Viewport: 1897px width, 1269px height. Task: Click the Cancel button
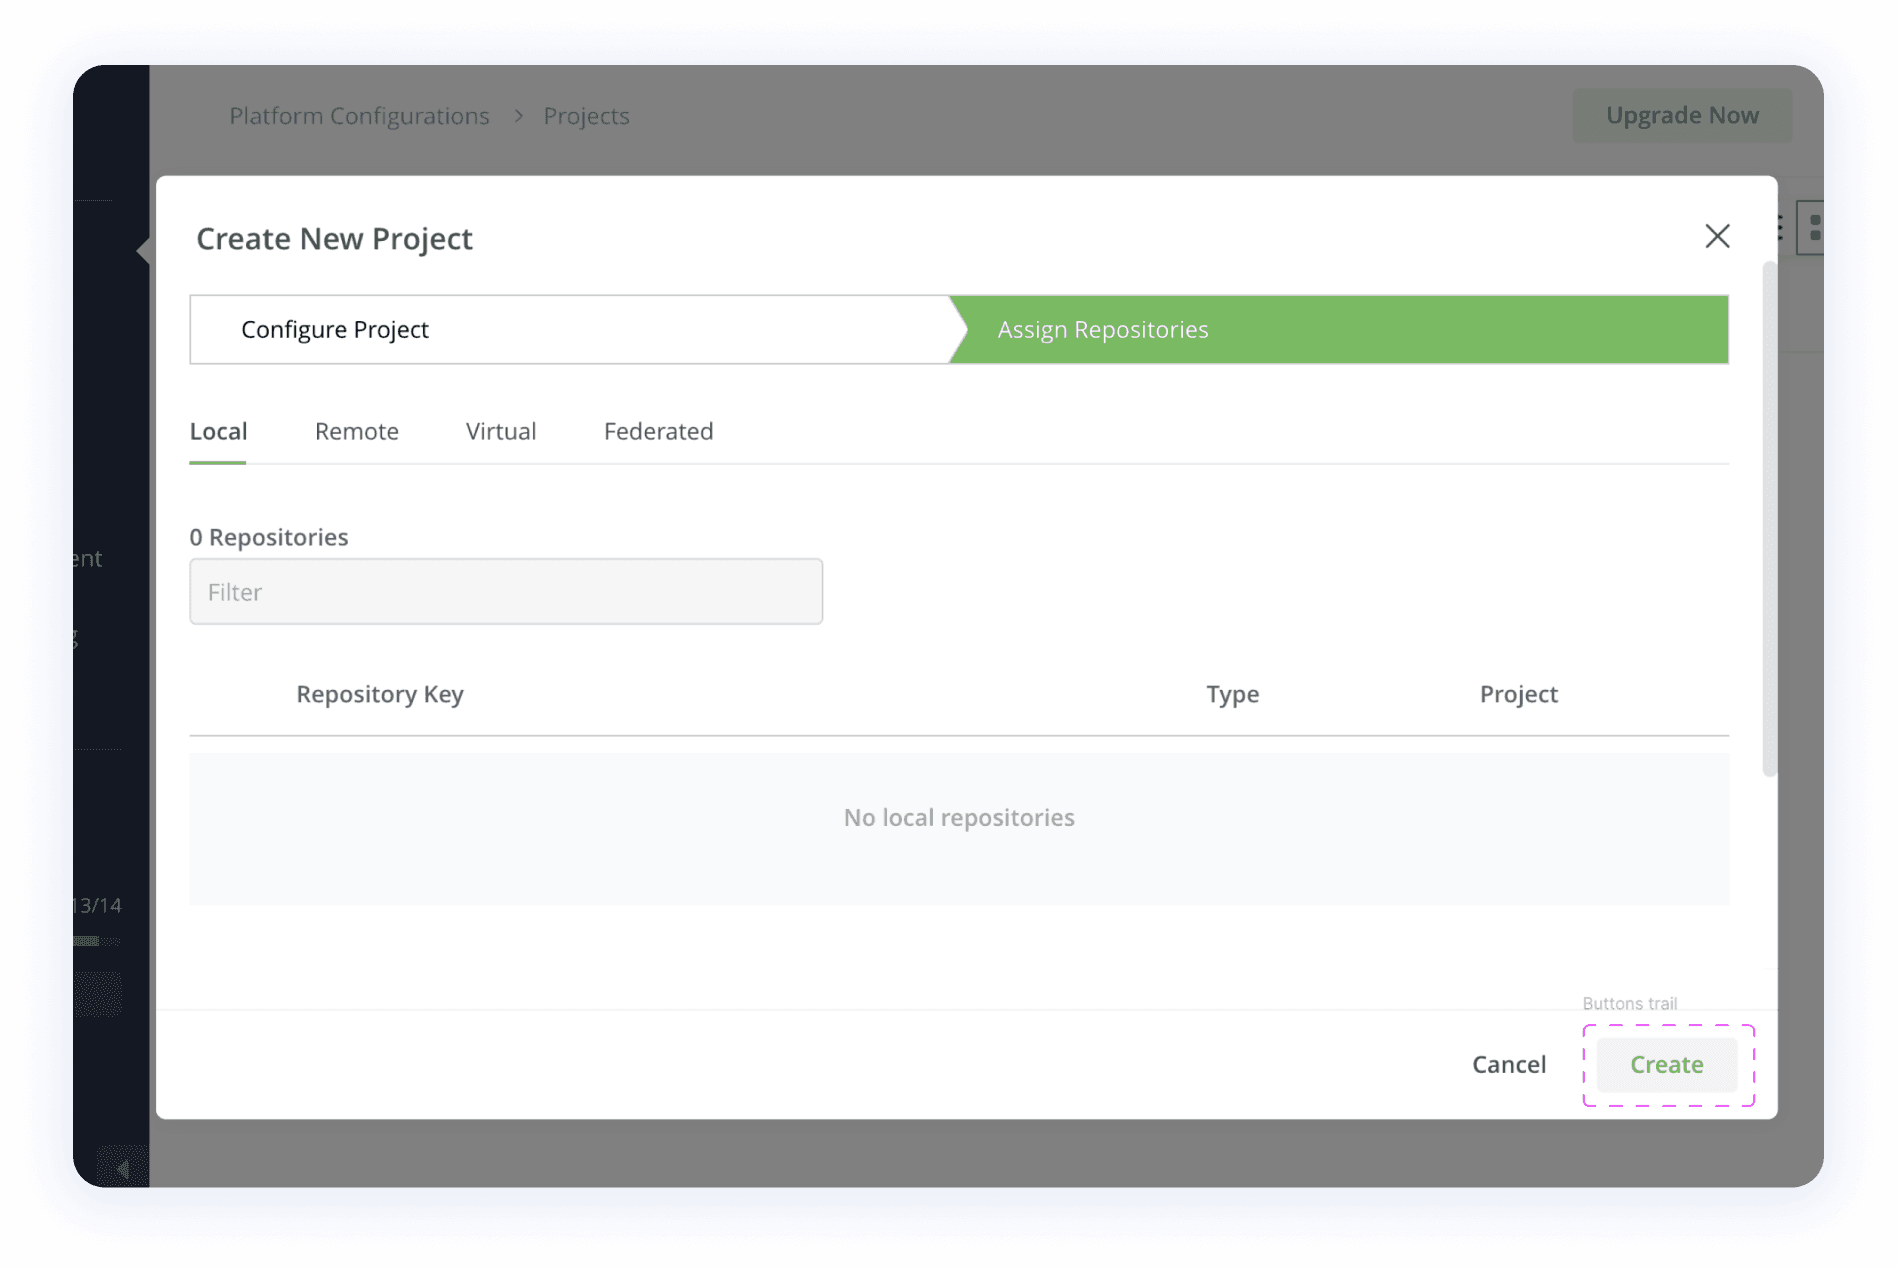1509,1064
